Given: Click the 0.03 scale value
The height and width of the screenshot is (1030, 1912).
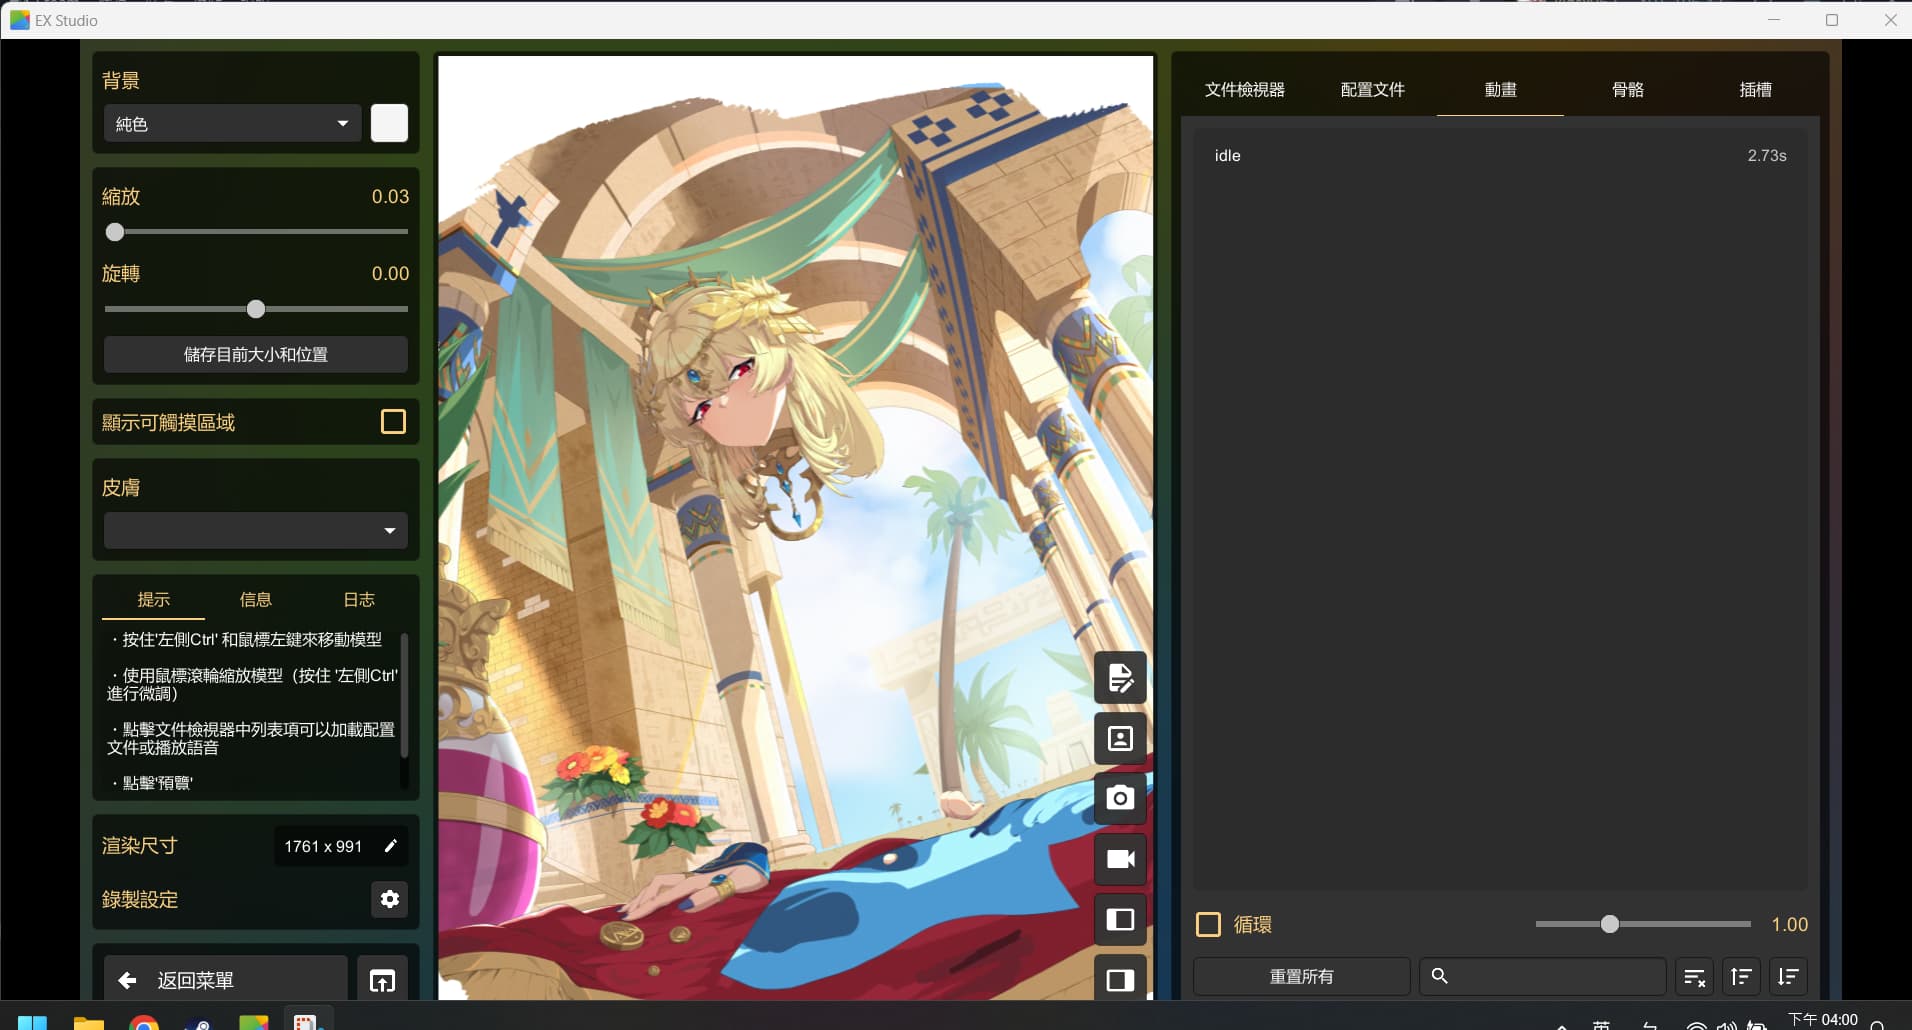Looking at the screenshot, I should click(390, 197).
